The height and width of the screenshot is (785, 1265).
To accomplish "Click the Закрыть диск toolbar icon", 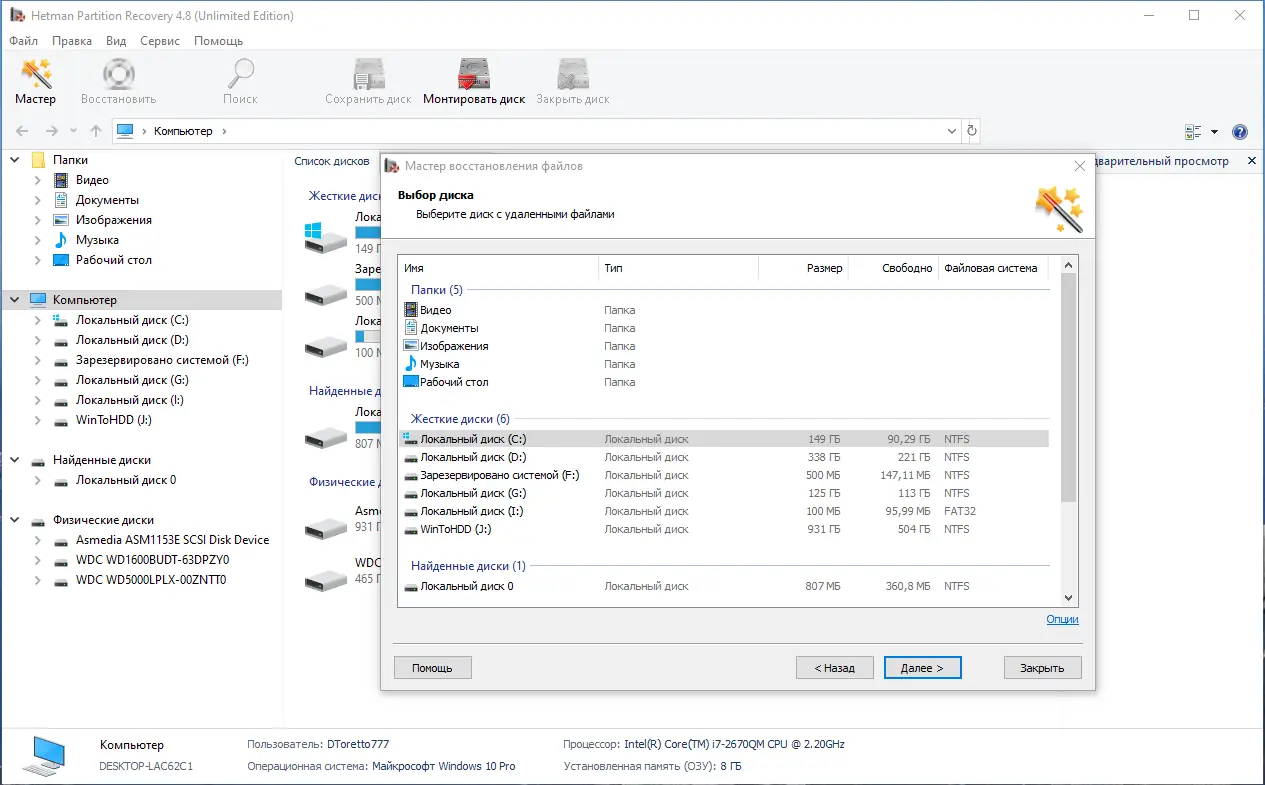I will tap(573, 75).
